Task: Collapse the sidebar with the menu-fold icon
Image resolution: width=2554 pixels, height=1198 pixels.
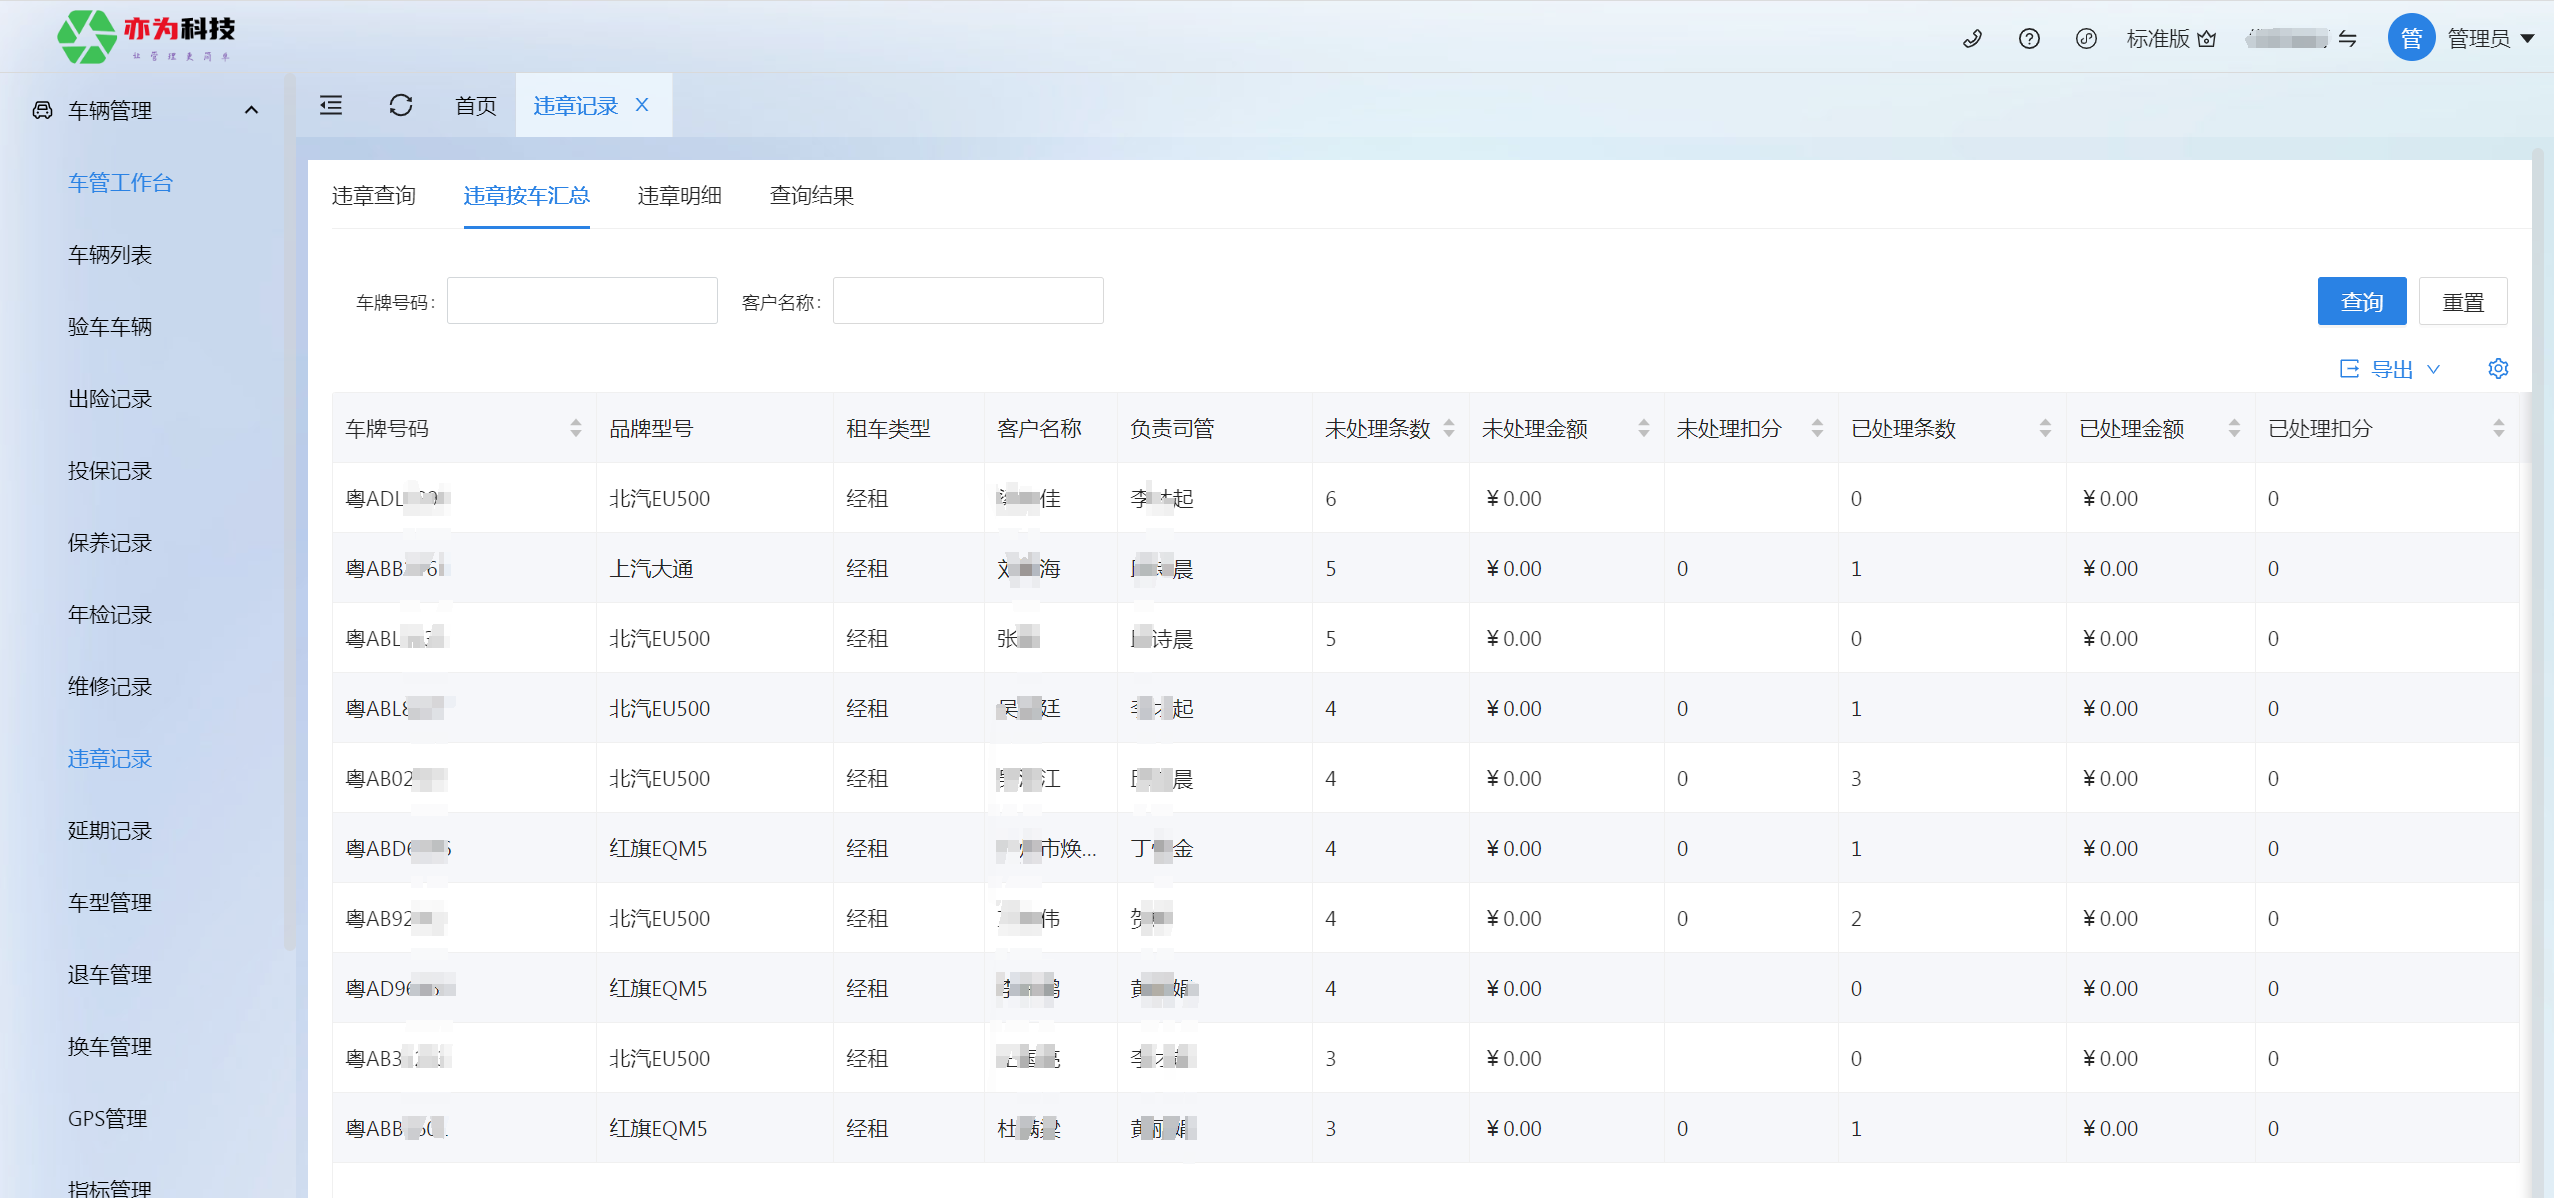Action: point(331,105)
